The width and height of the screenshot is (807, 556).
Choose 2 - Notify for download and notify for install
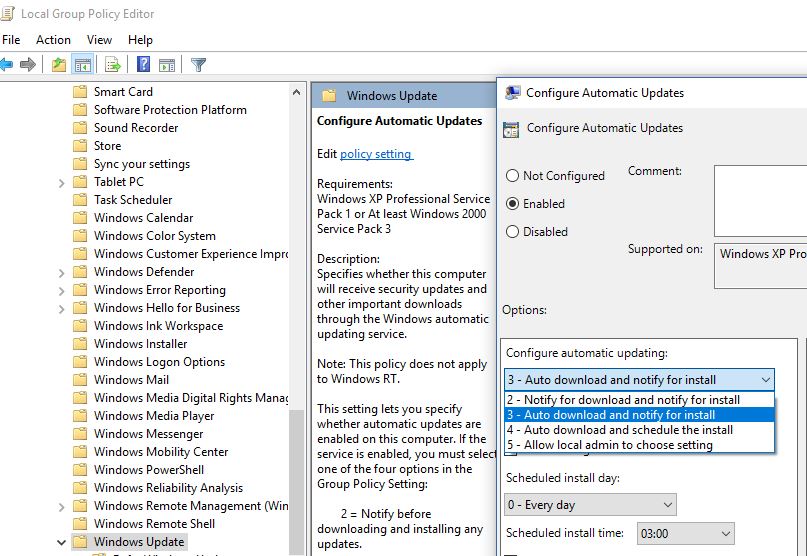pyautogui.click(x=639, y=399)
